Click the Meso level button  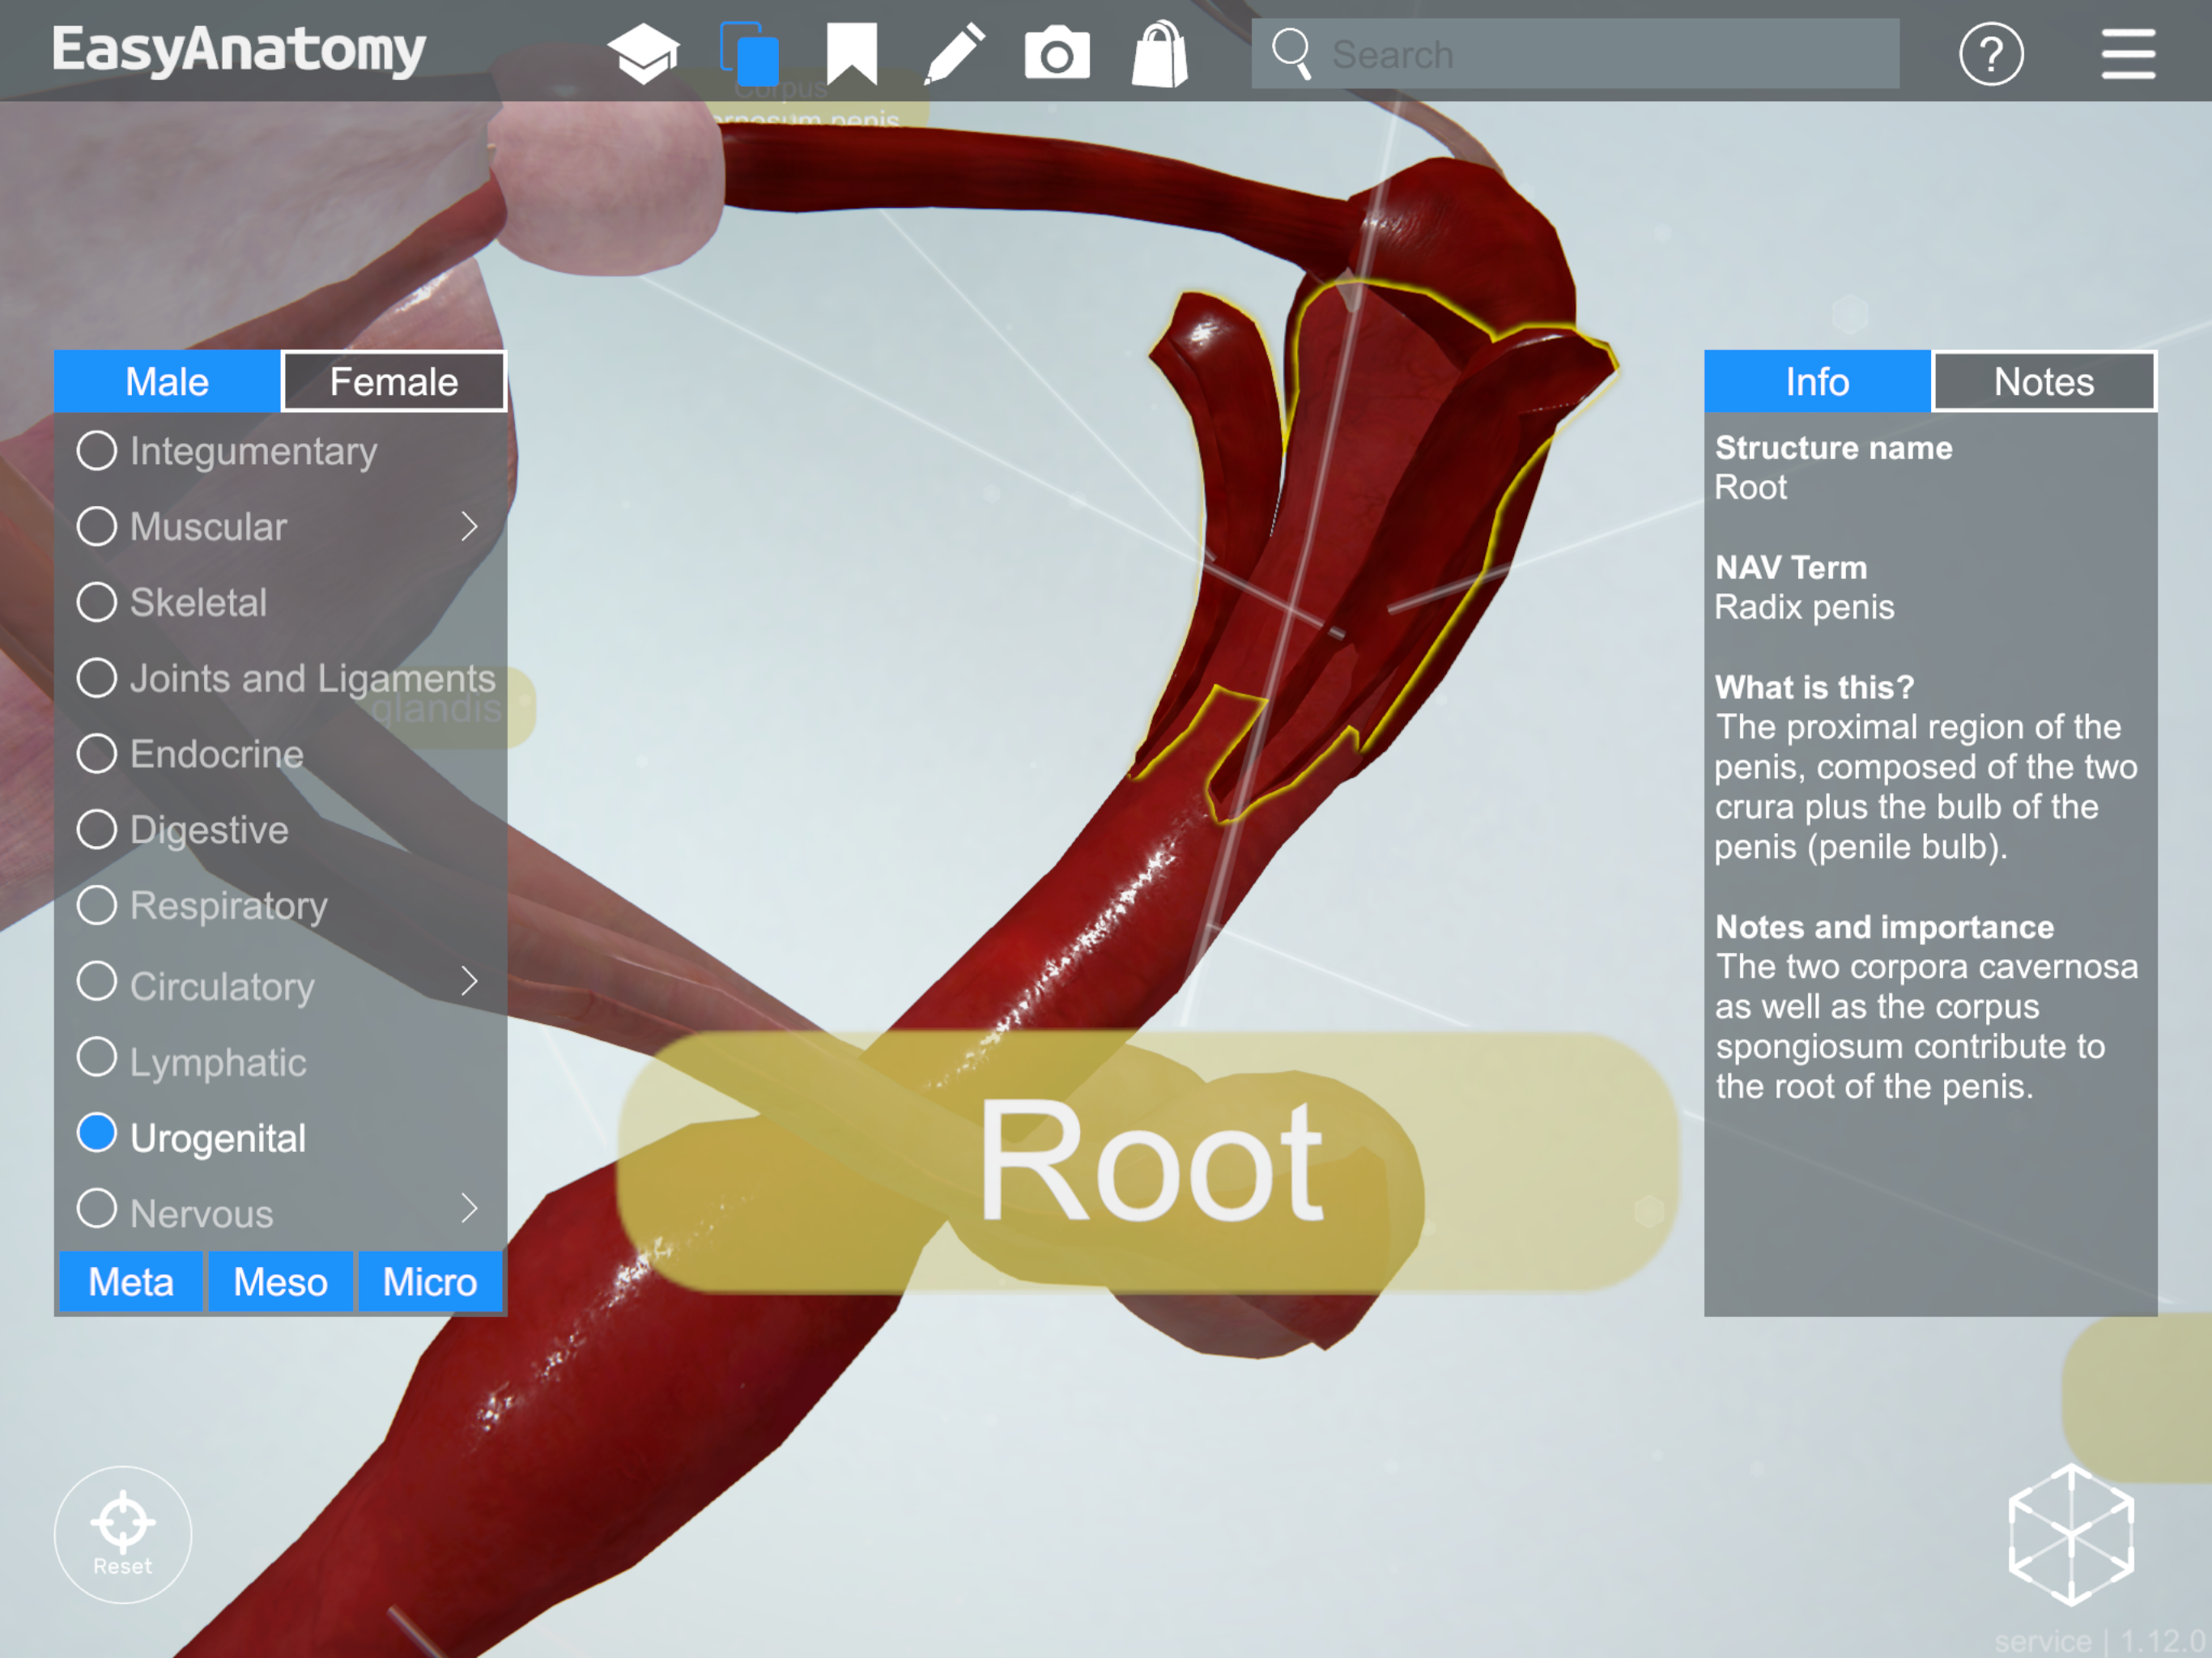[280, 1281]
